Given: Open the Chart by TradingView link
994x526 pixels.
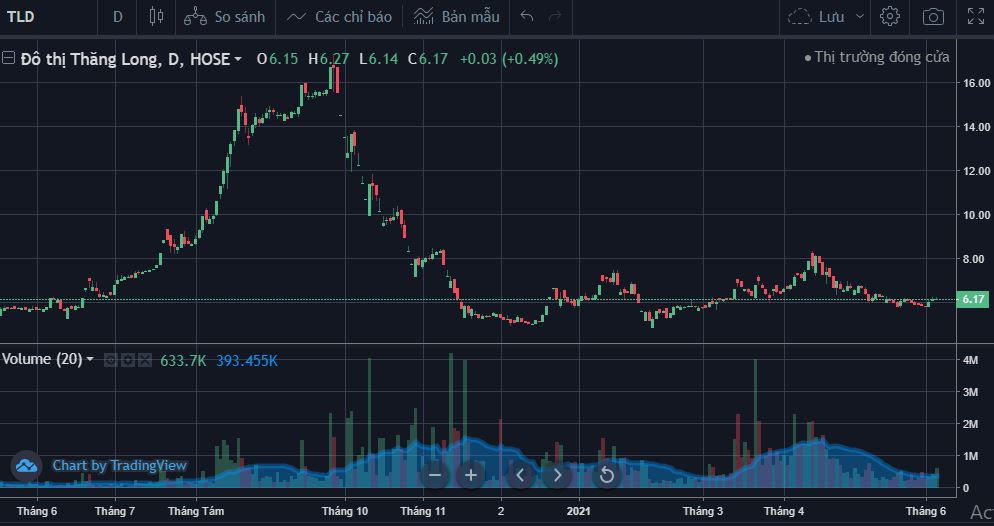Looking at the screenshot, I should pyautogui.click(x=119, y=465).
